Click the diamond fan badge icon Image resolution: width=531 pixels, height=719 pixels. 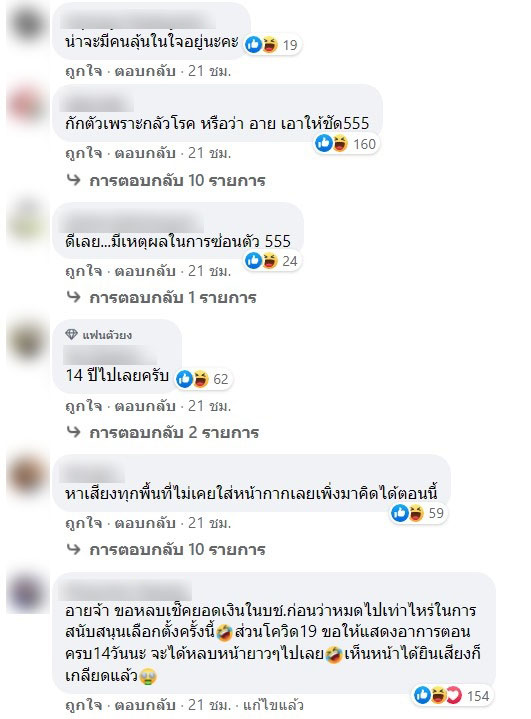point(72,334)
